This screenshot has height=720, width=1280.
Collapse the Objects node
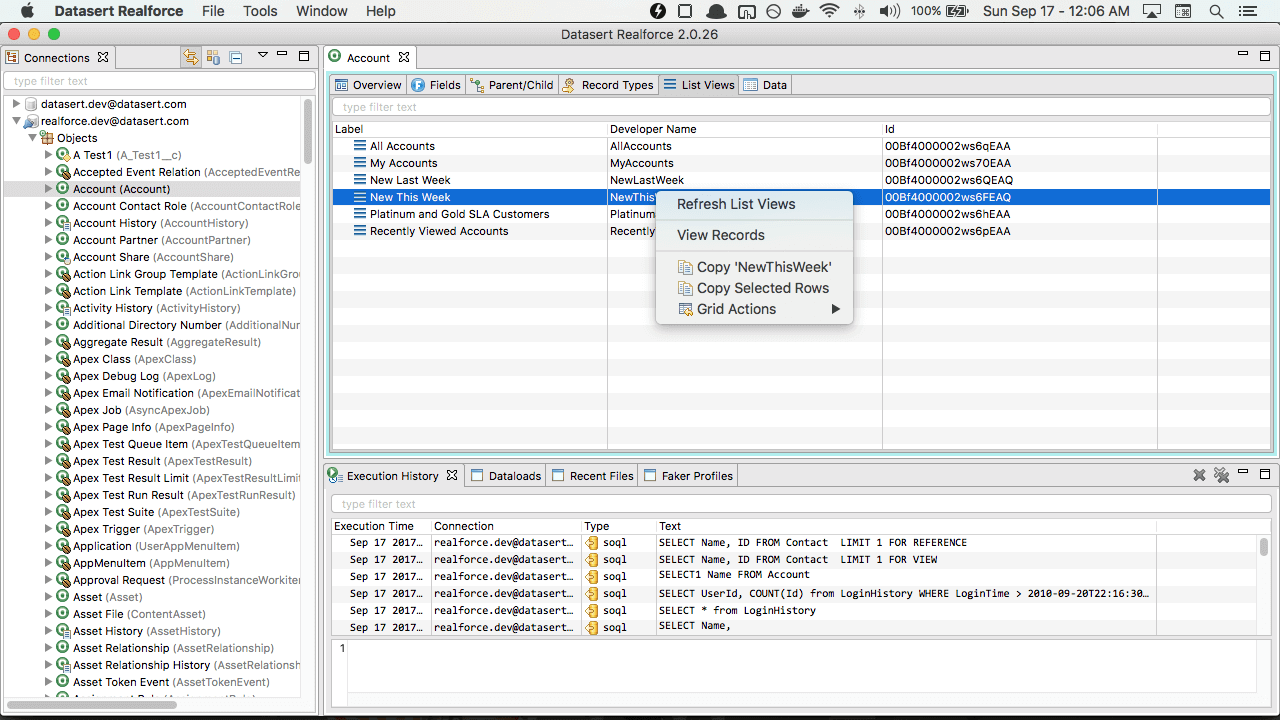pyautogui.click(x=32, y=138)
